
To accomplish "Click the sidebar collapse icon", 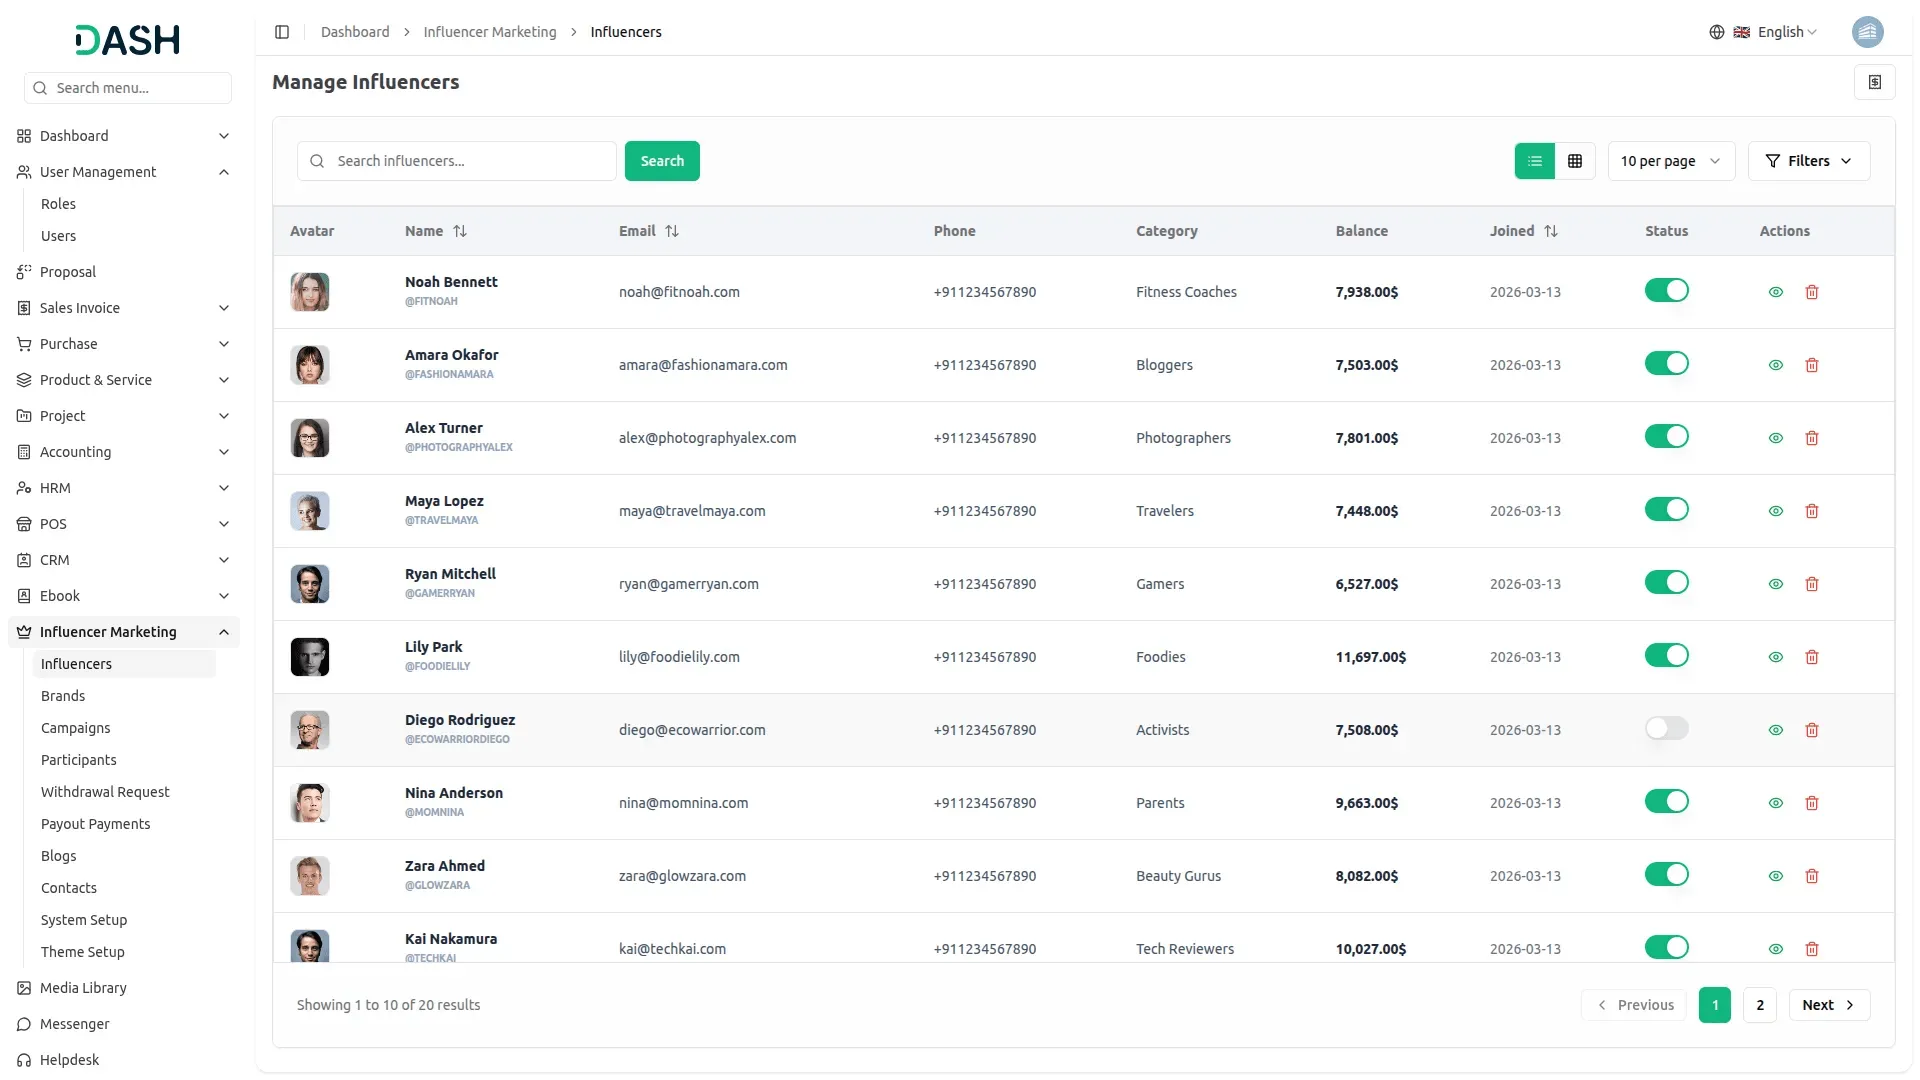I will [282, 32].
